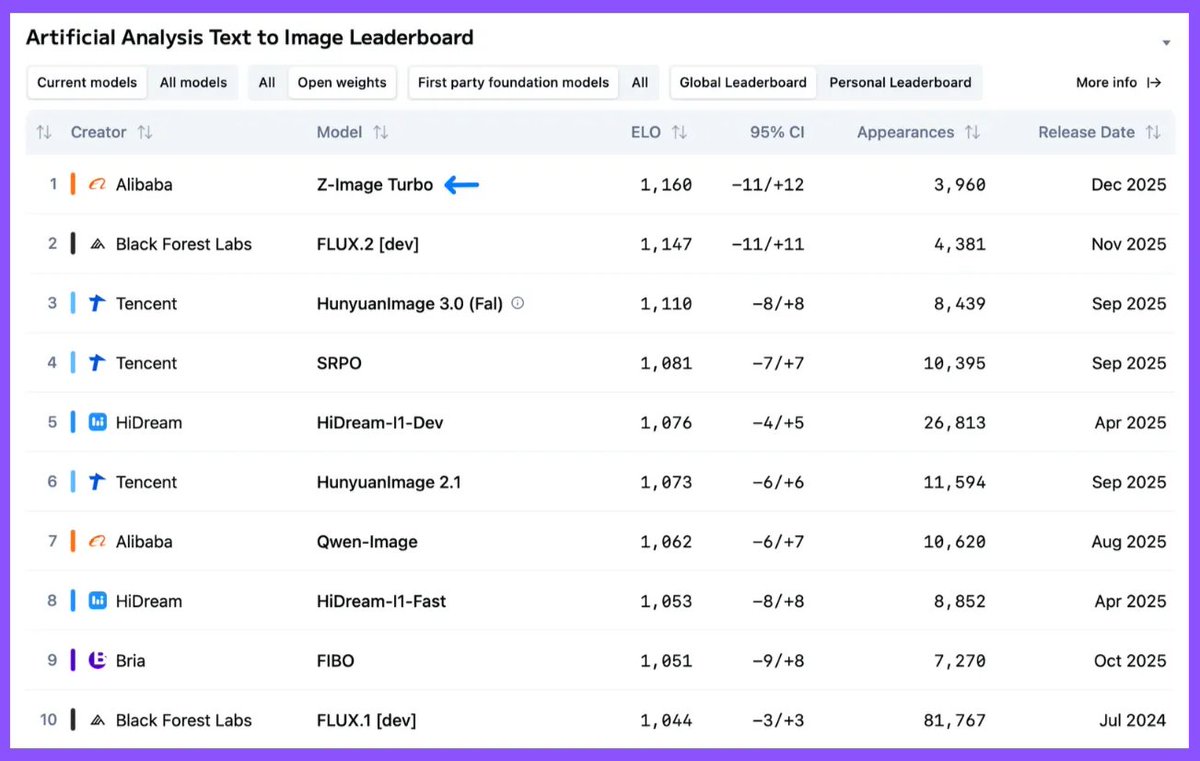1200x761 pixels.
Task: Switch to the Personal Leaderboard tab
Action: pos(899,83)
